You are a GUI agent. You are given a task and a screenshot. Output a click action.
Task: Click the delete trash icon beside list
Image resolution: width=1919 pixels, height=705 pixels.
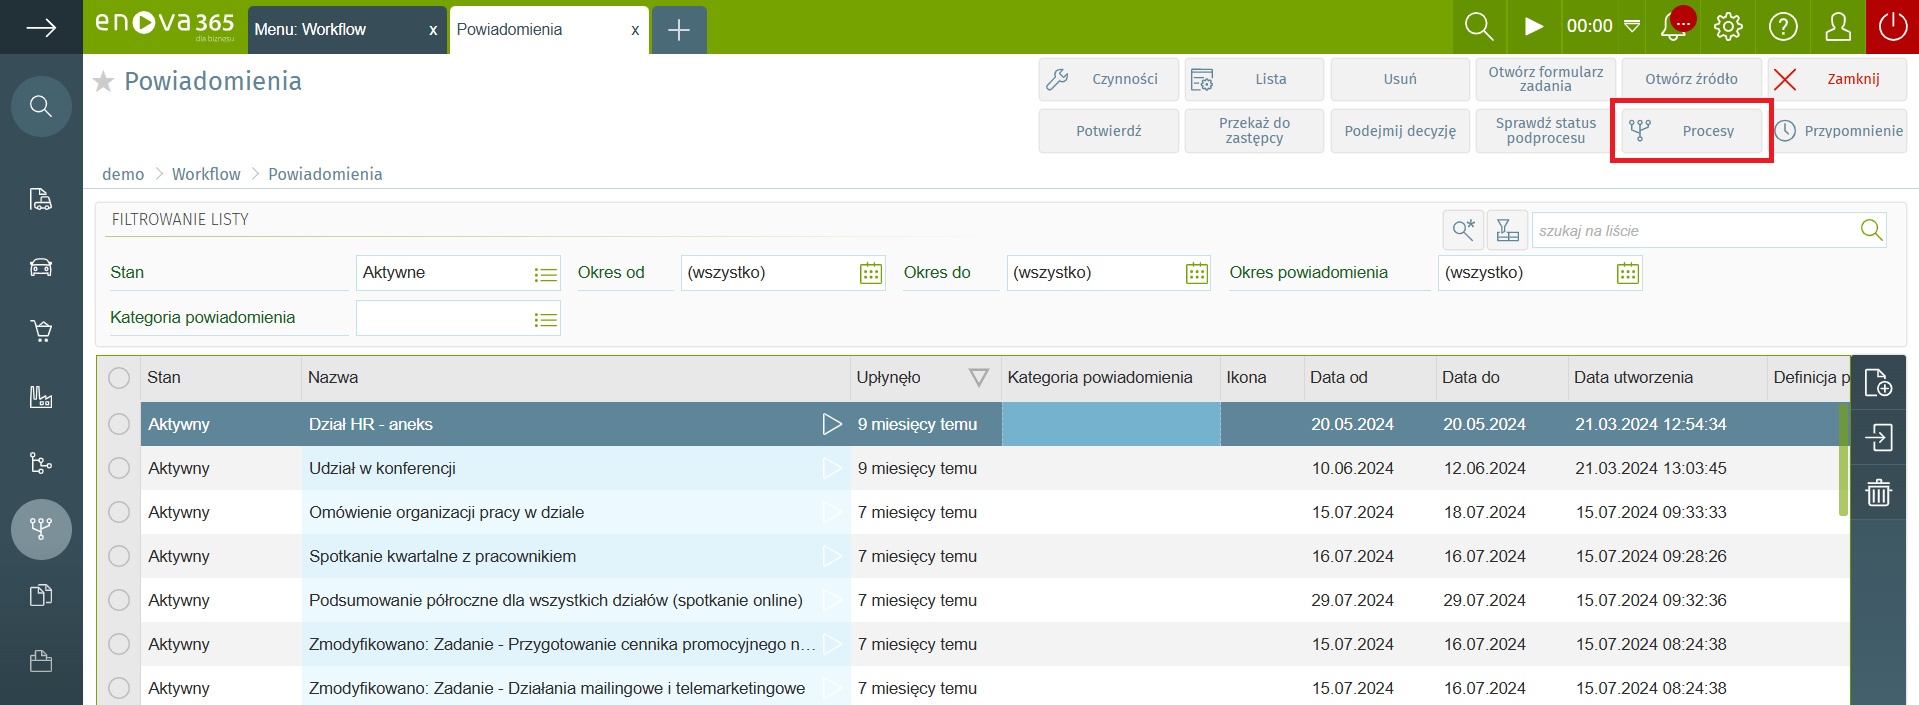pyautogui.click(x=1878, y=492)
